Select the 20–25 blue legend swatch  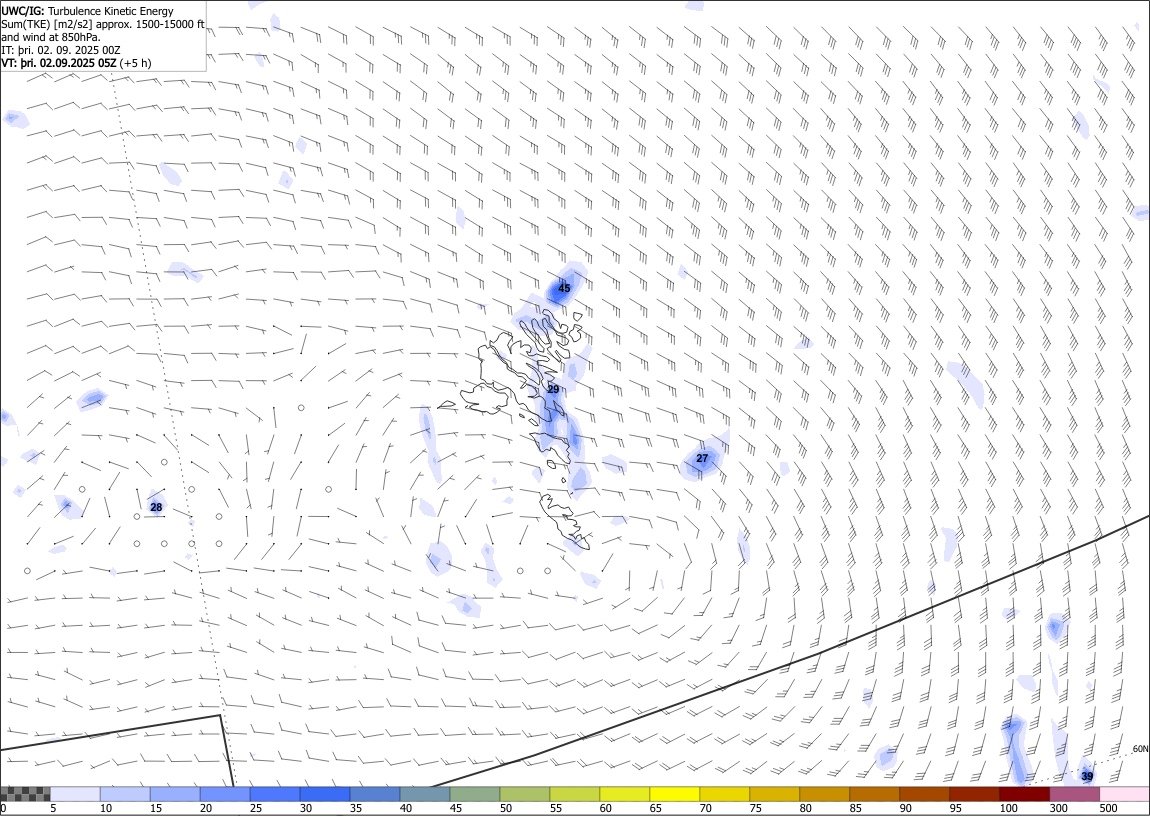click(x=225, y=794)
